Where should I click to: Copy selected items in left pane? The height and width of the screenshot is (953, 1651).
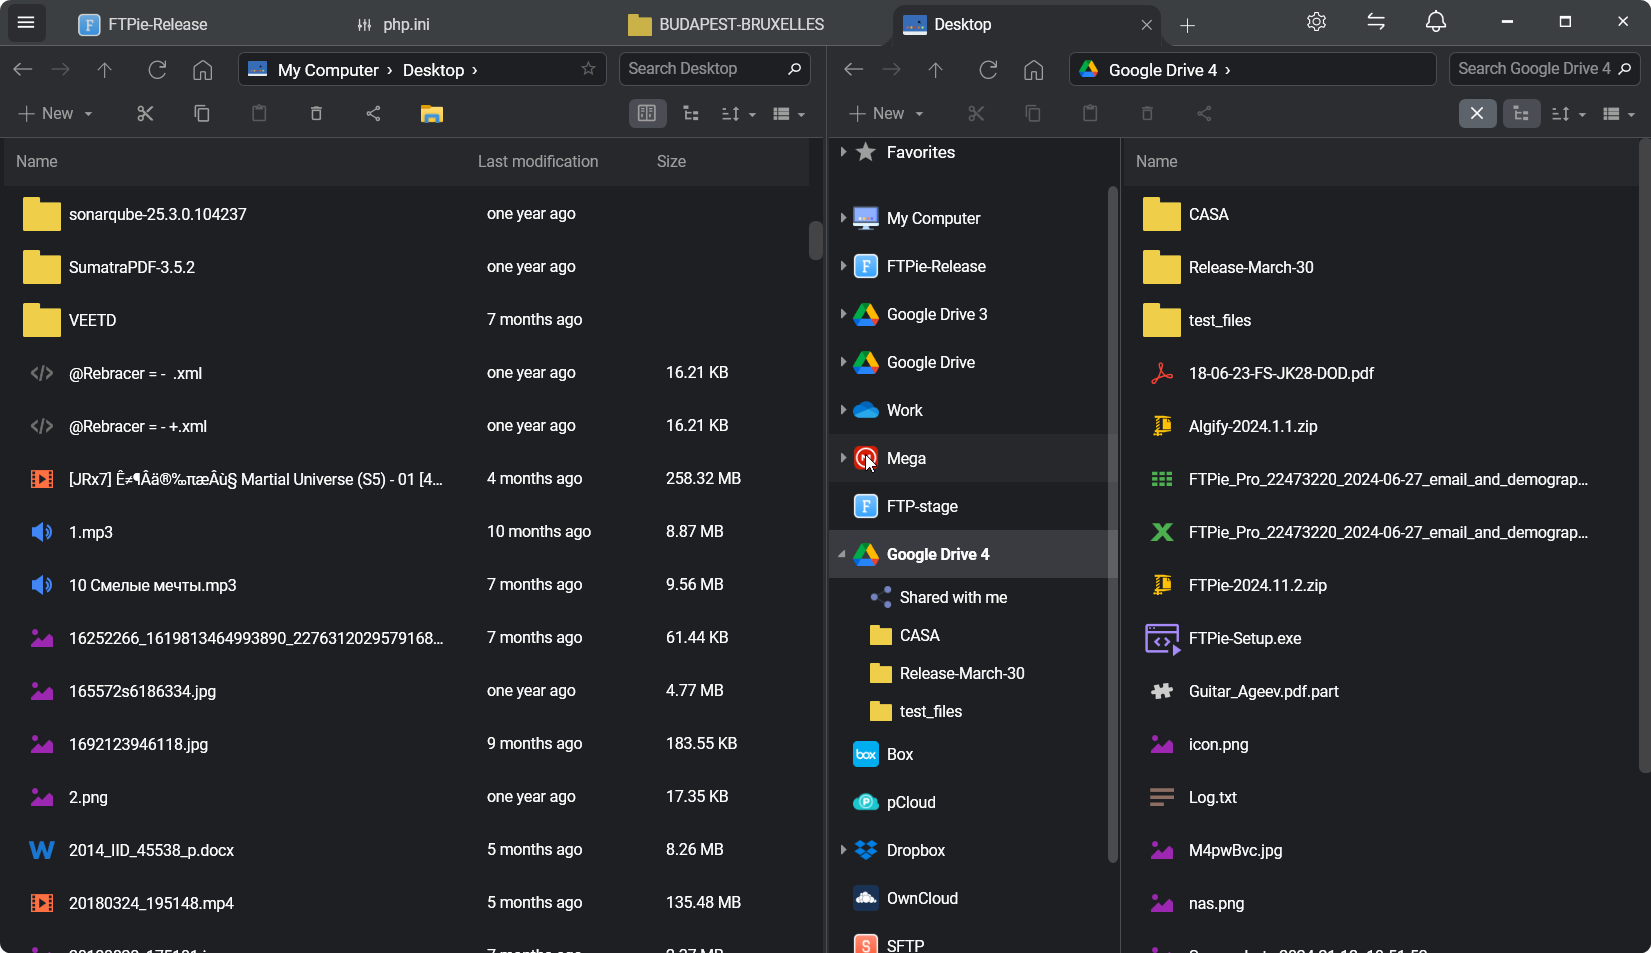202,114
